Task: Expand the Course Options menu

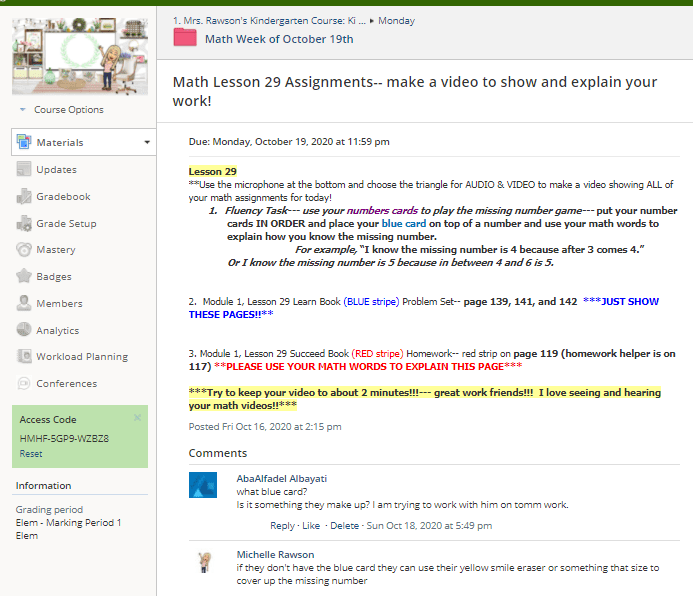Action: click(62, 110)
